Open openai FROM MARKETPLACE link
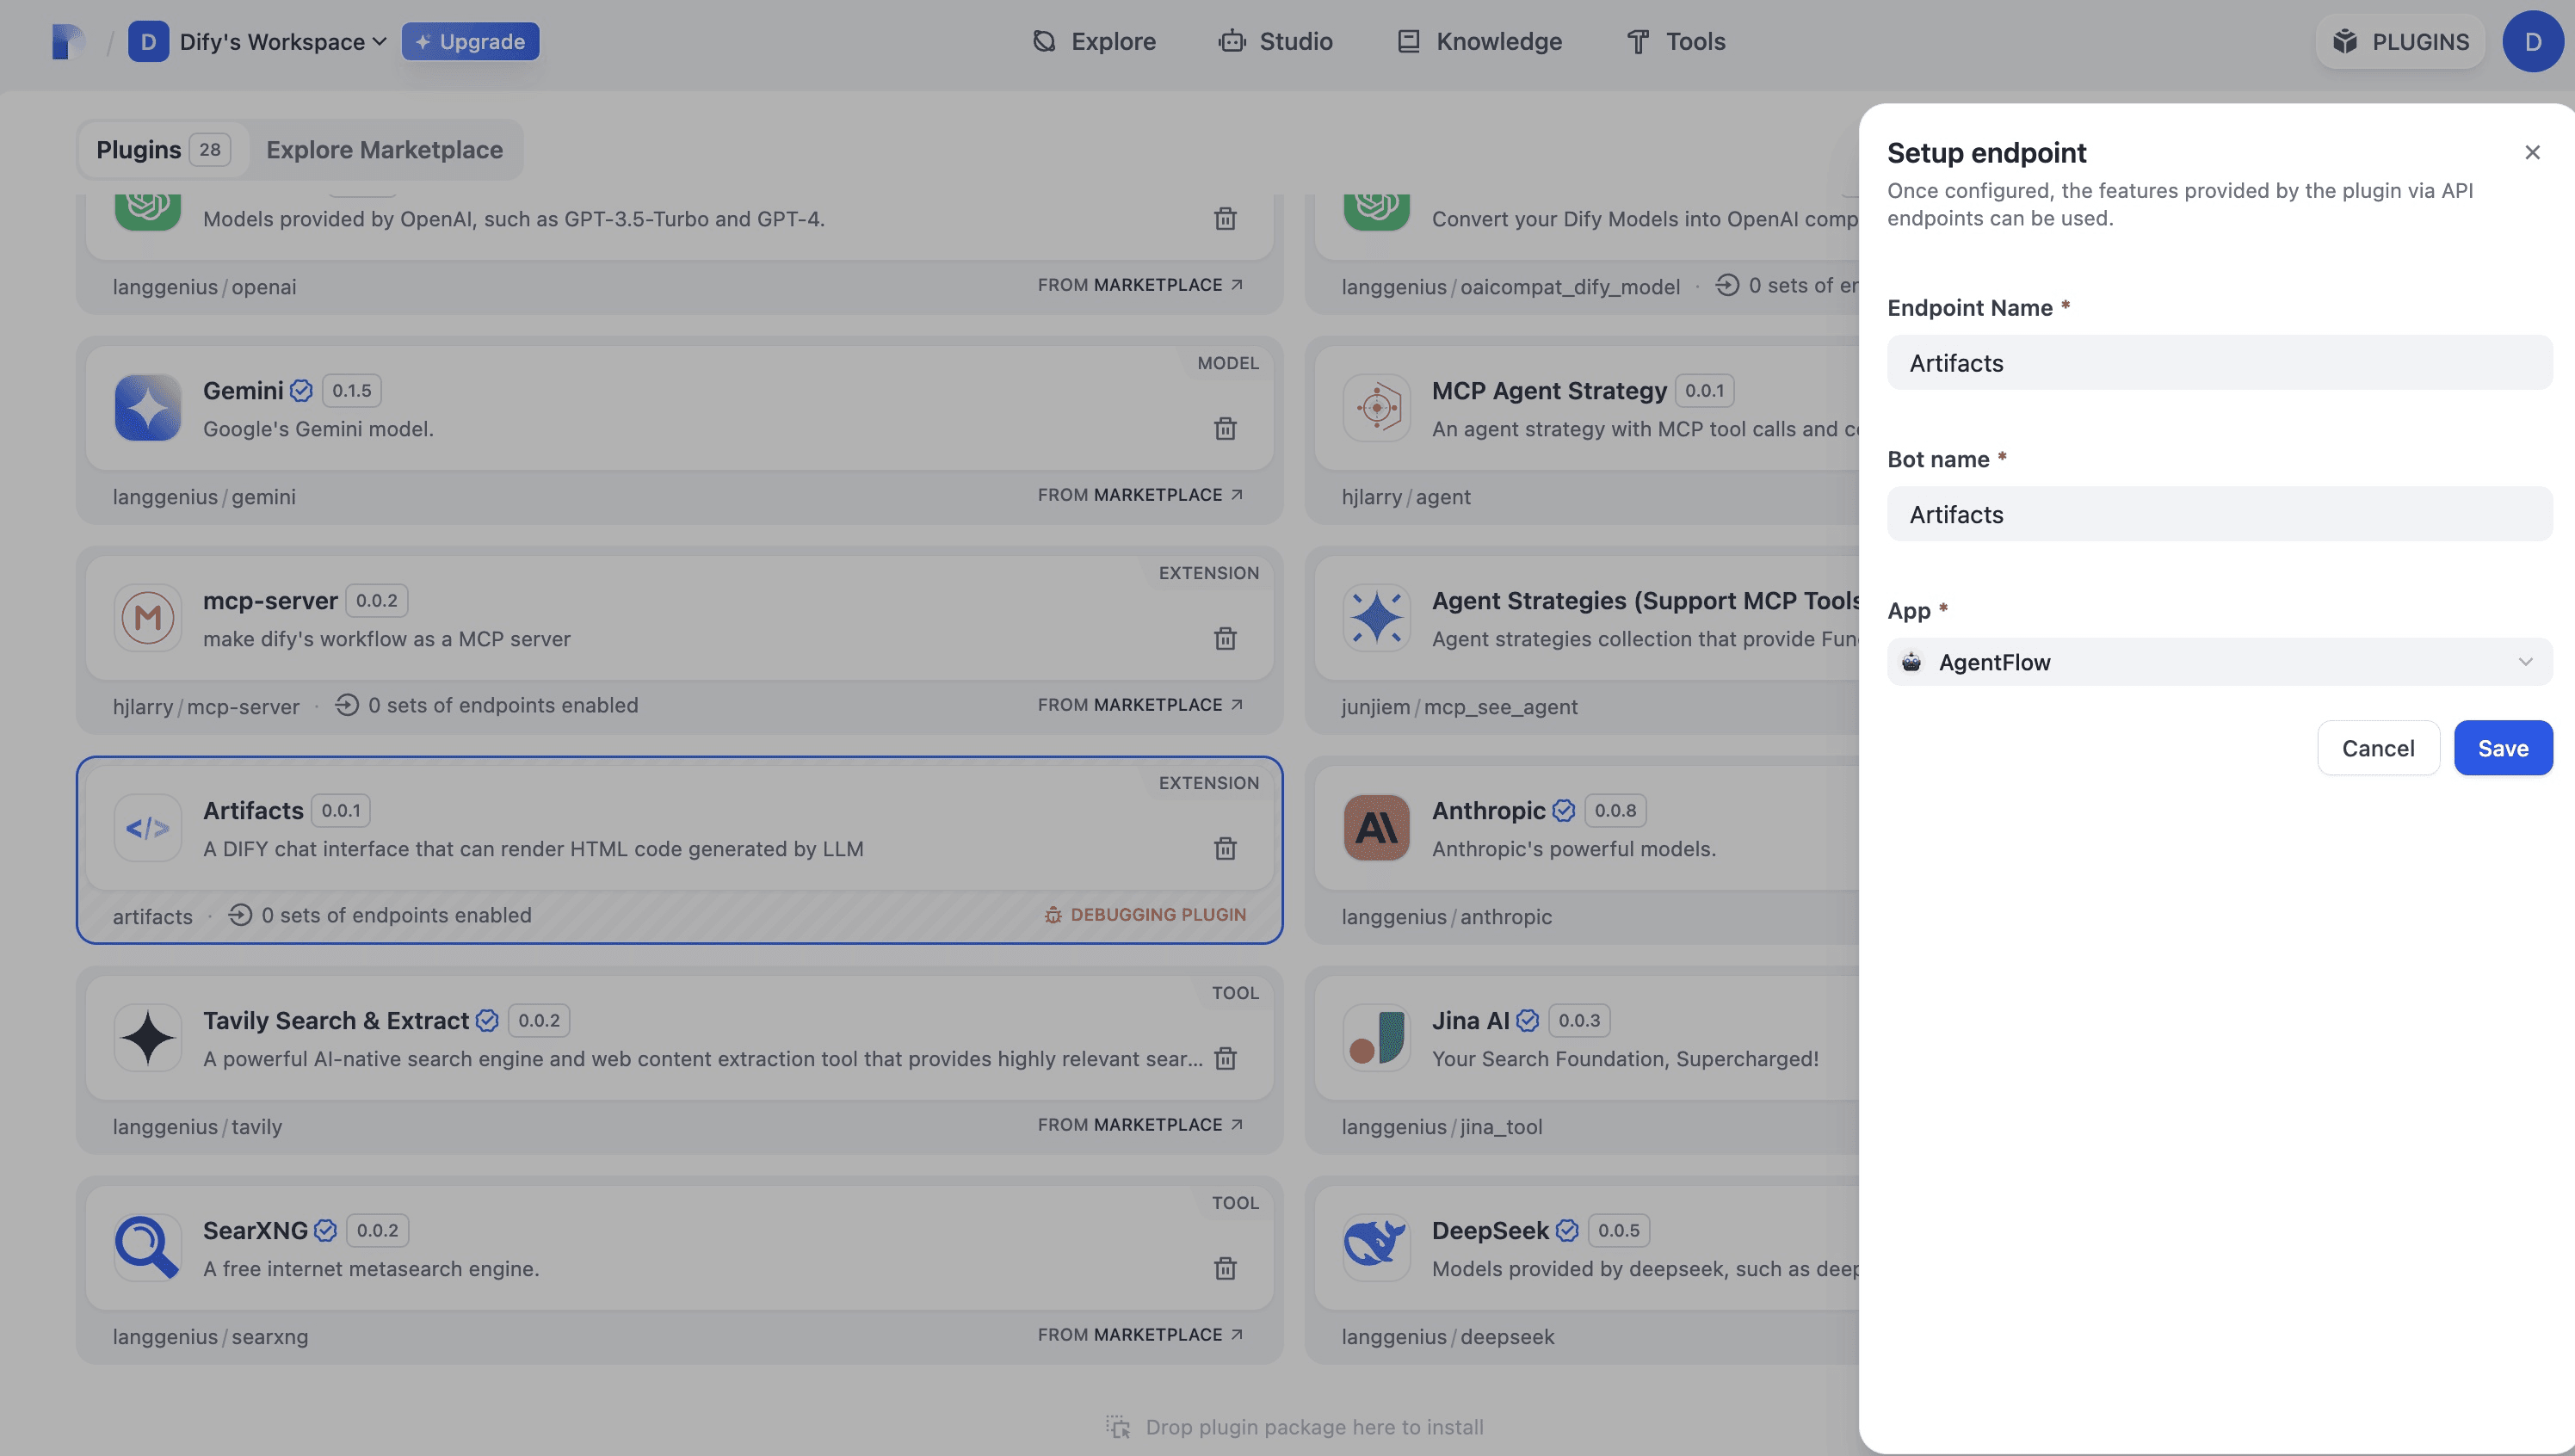The height and width of the screenshot is (1456, 2575). (x=1140, y=285)
